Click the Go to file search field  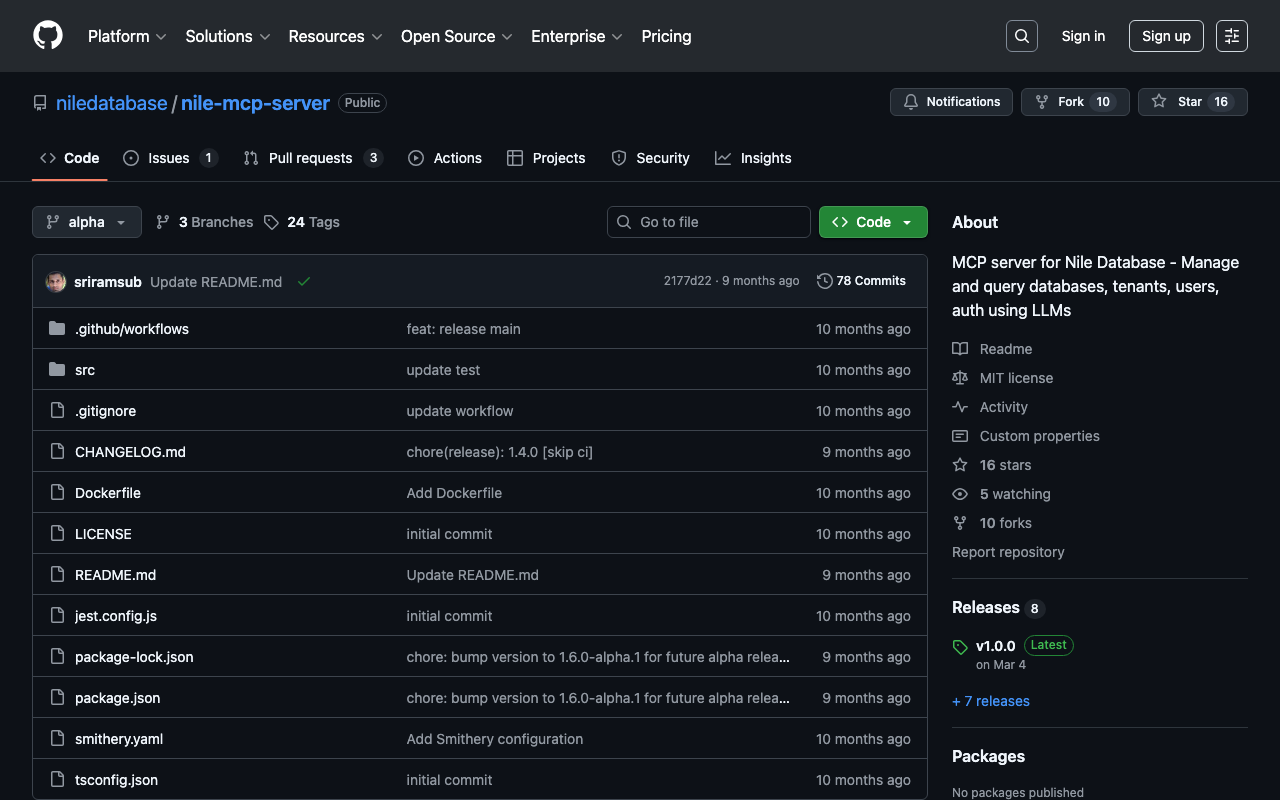709,222
